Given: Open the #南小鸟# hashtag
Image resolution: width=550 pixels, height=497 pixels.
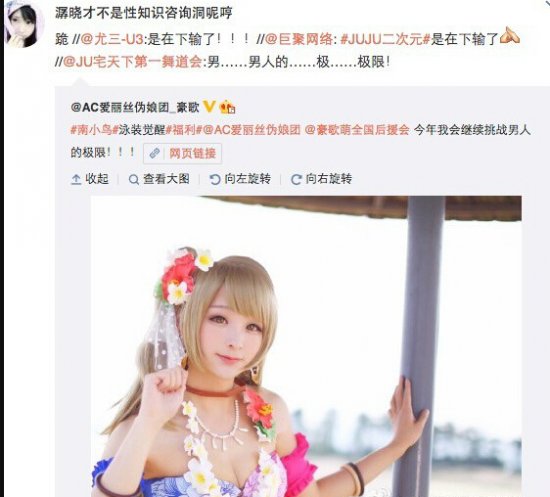Looking at the screenshot, I should coord(91,130).
